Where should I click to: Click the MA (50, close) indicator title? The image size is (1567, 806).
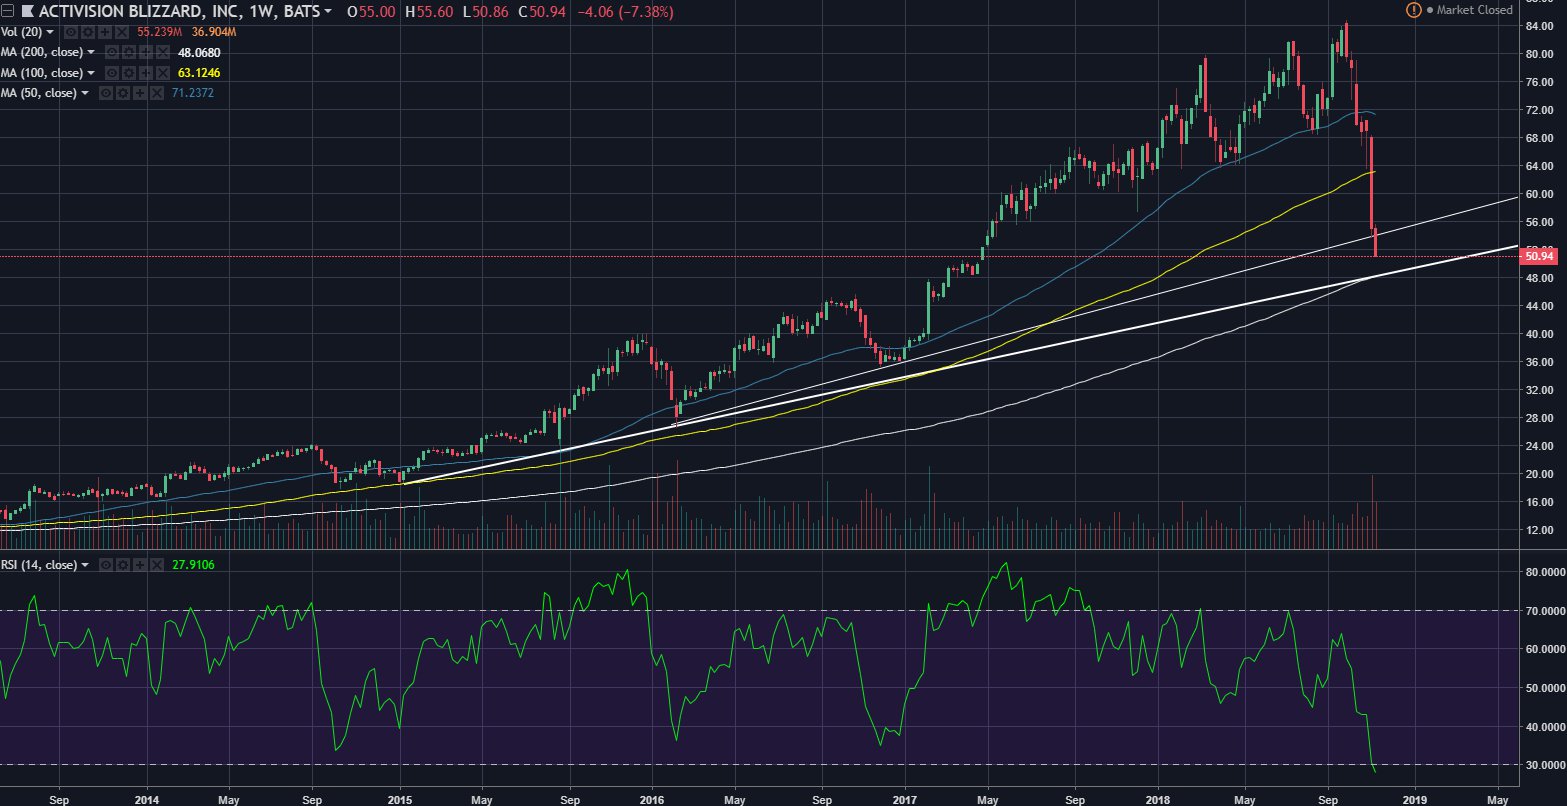point(39,93)
